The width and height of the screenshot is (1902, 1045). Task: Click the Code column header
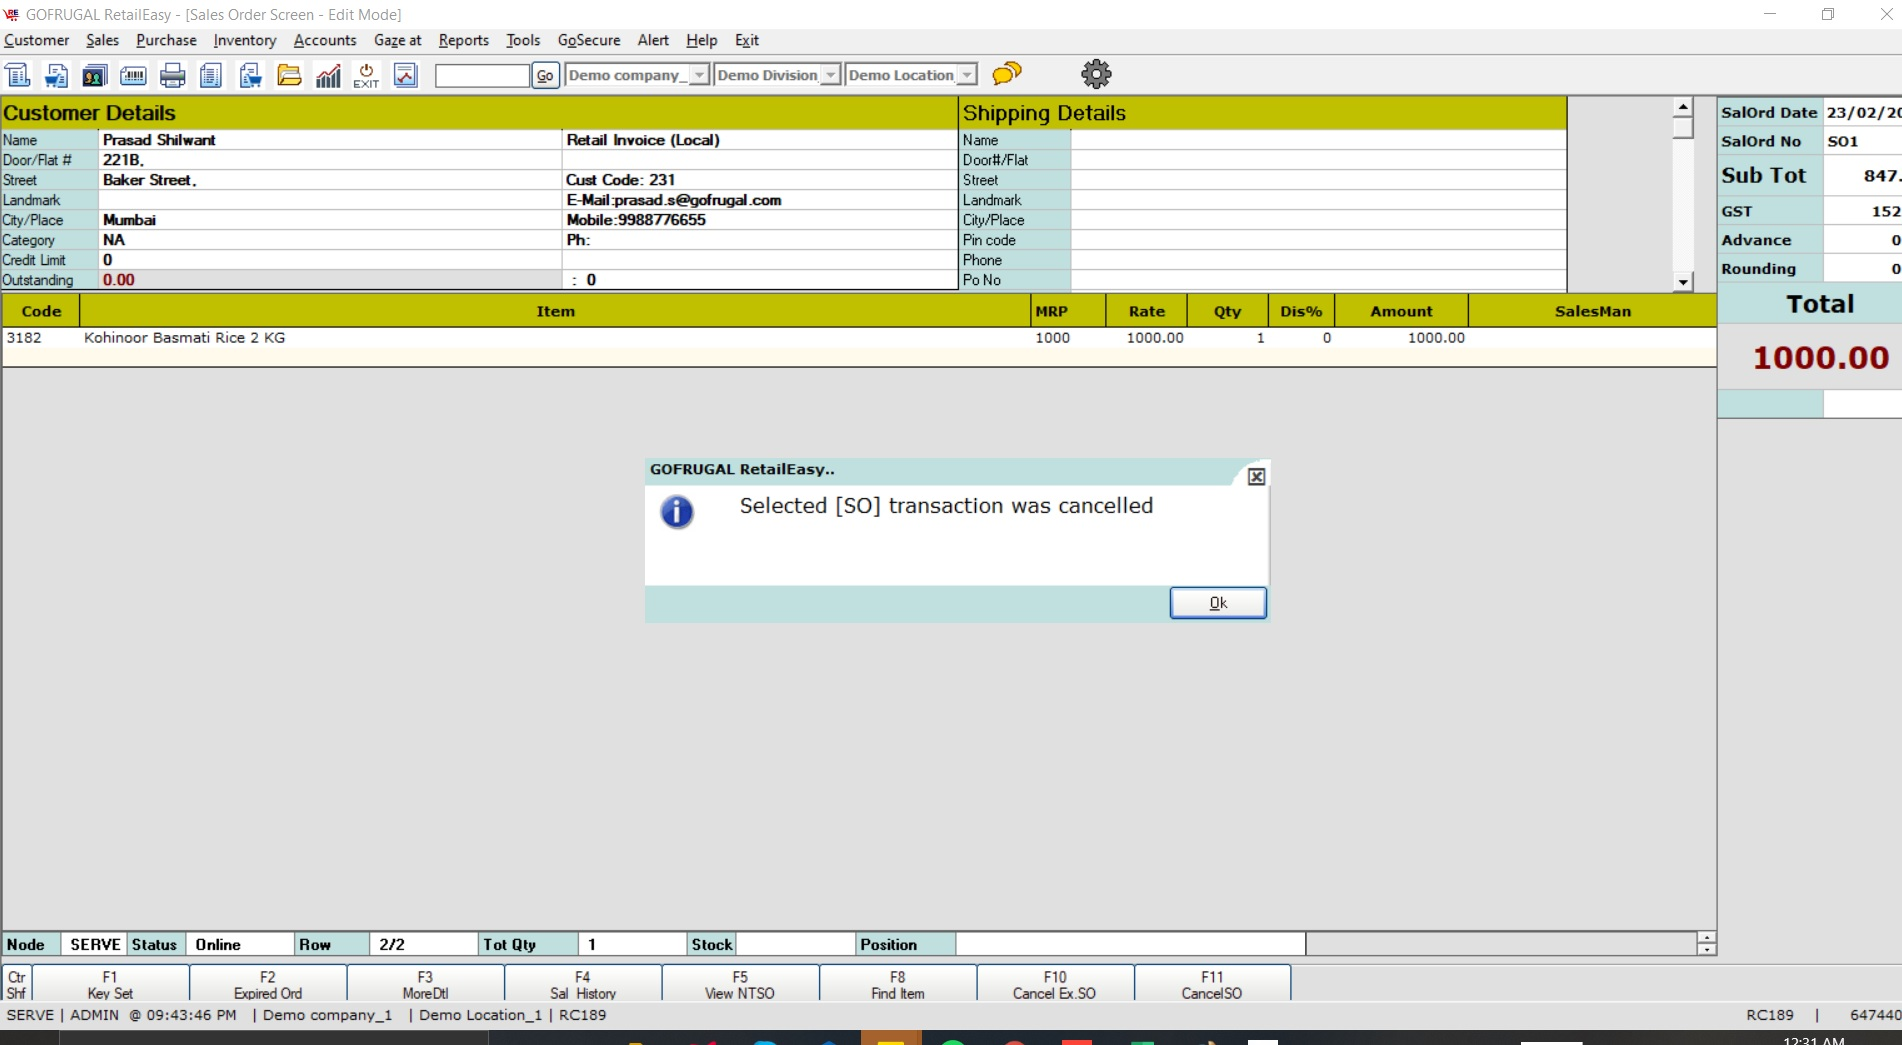point(41,311)
